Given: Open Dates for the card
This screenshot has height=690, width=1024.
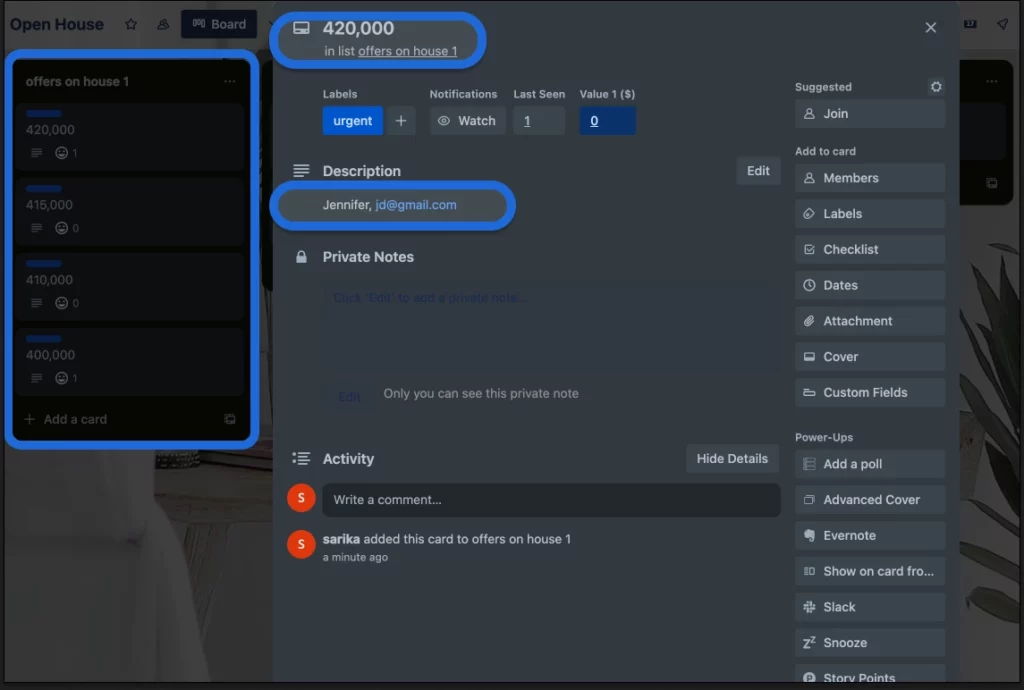Looking at the screenshot, I should (x=870, y=285).
